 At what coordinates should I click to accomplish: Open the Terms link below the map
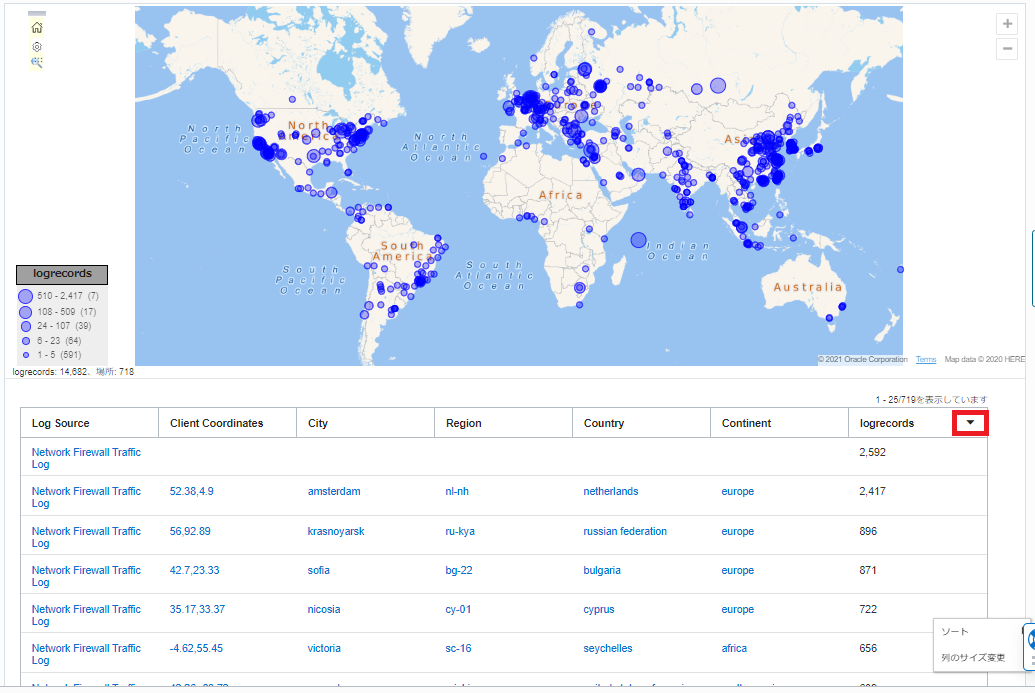pos(926,360)
